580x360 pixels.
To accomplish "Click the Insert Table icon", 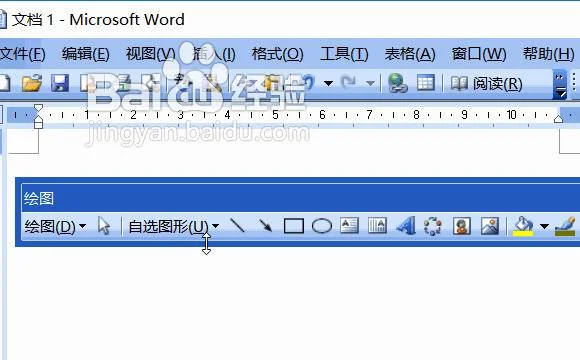I will tap(426, 83).
